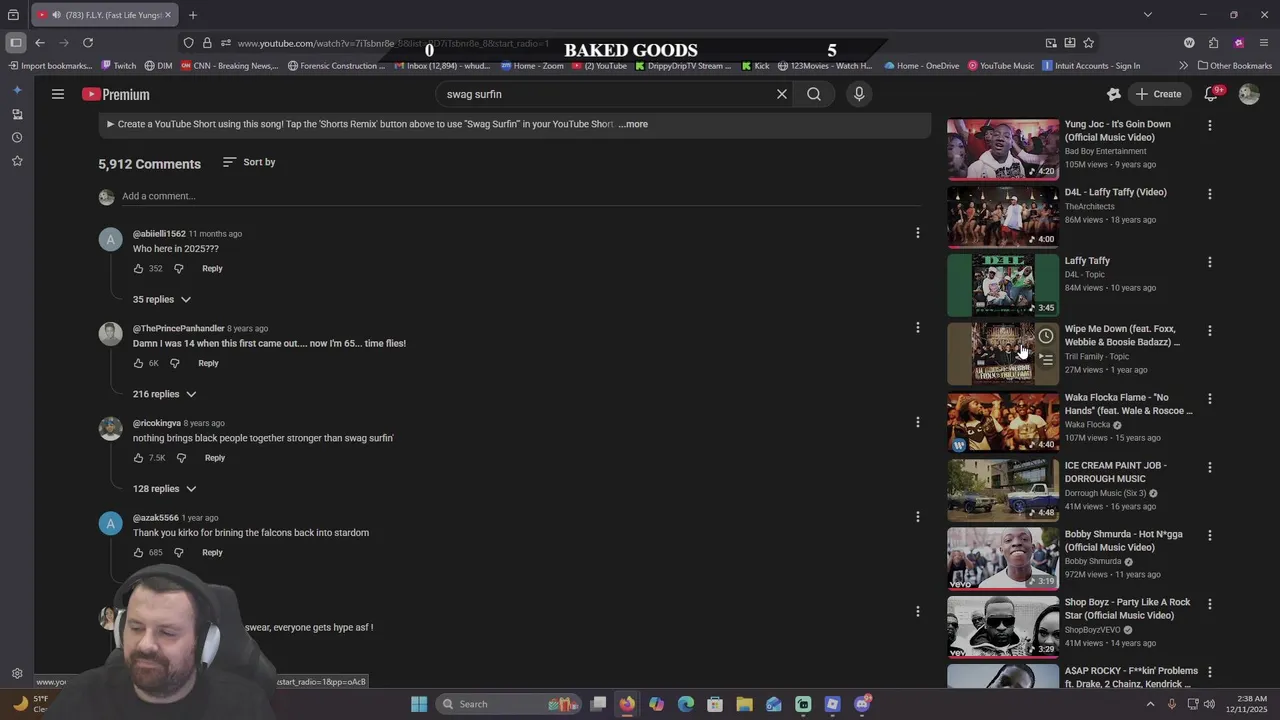
Task: Open the sidebar history clock icon
Action: point(17,137)
